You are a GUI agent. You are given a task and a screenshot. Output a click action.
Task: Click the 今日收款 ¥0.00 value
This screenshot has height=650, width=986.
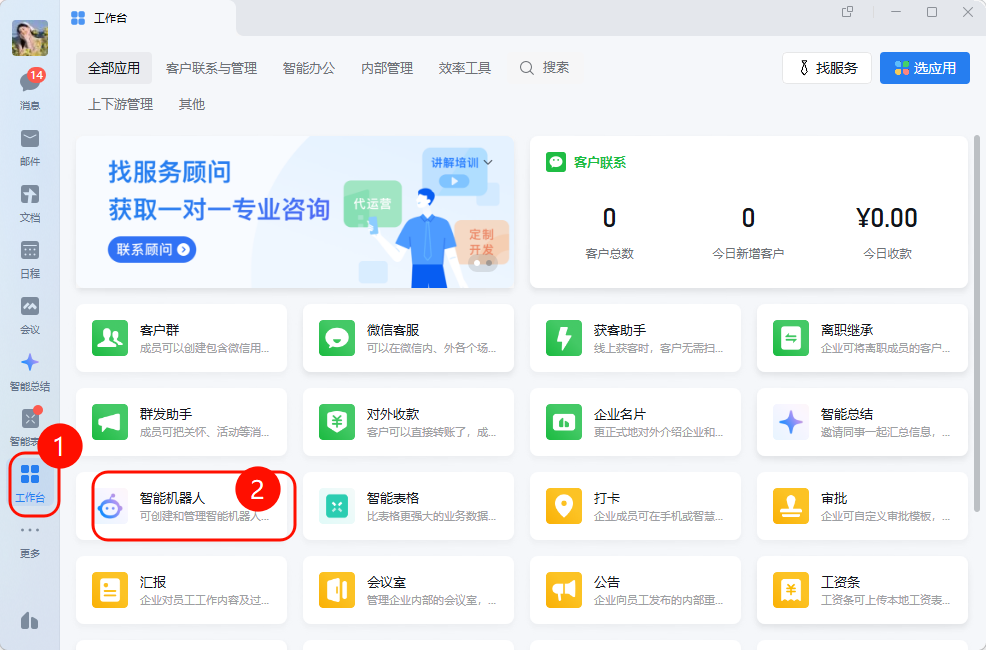click(x=887, y=218)
